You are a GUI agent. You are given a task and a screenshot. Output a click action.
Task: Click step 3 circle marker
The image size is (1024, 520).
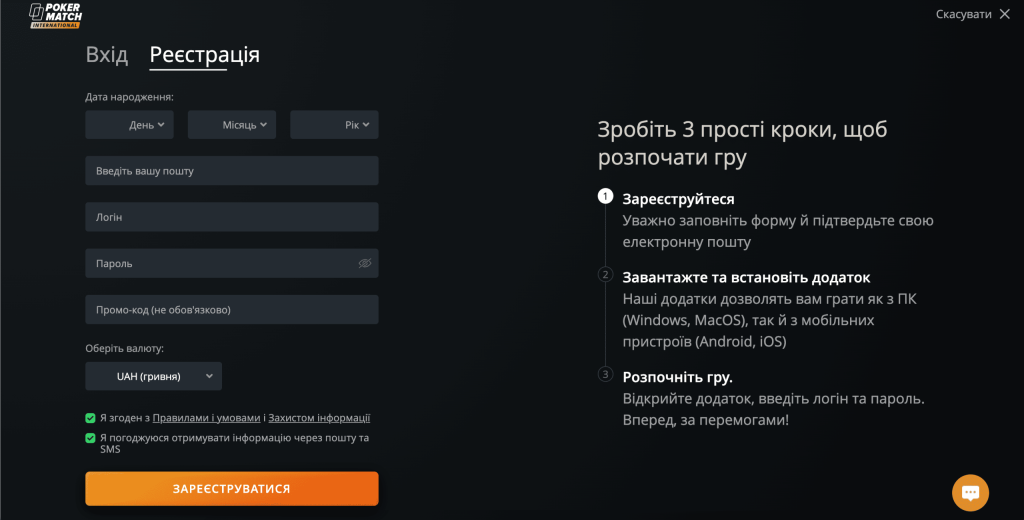tap(605, 374)
